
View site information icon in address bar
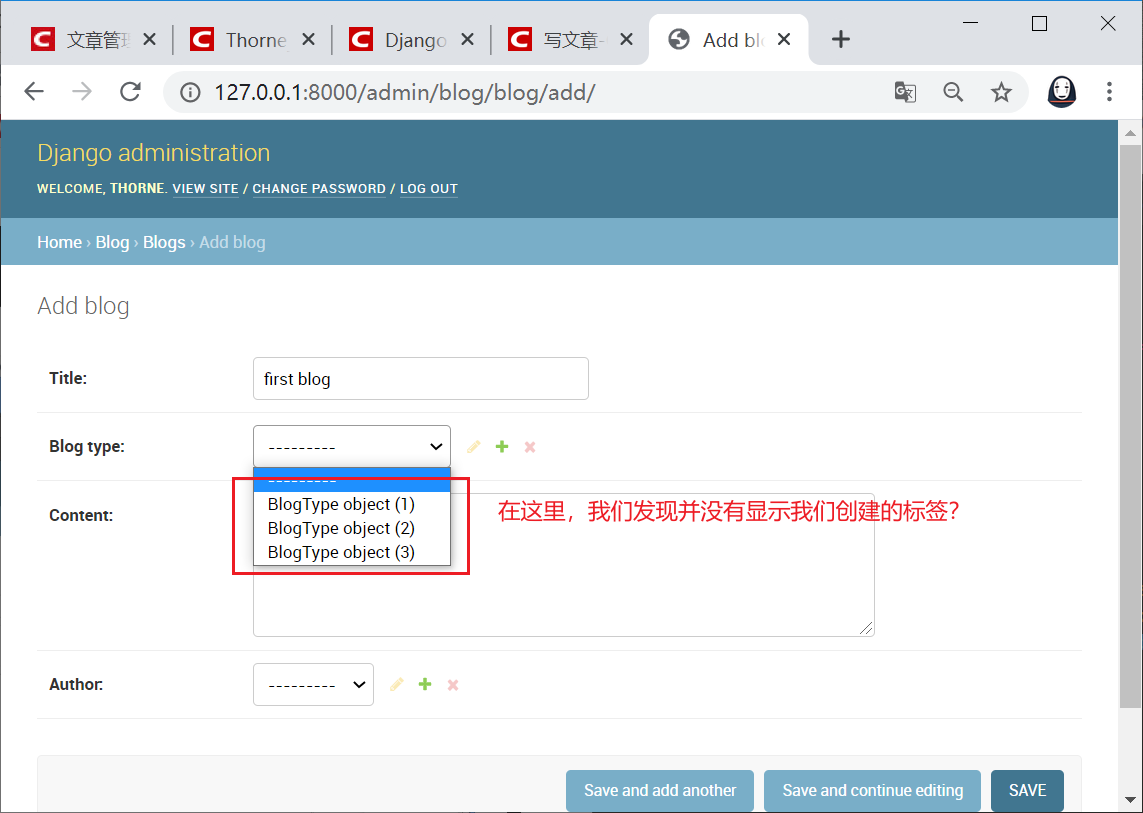tap(190, 93)
